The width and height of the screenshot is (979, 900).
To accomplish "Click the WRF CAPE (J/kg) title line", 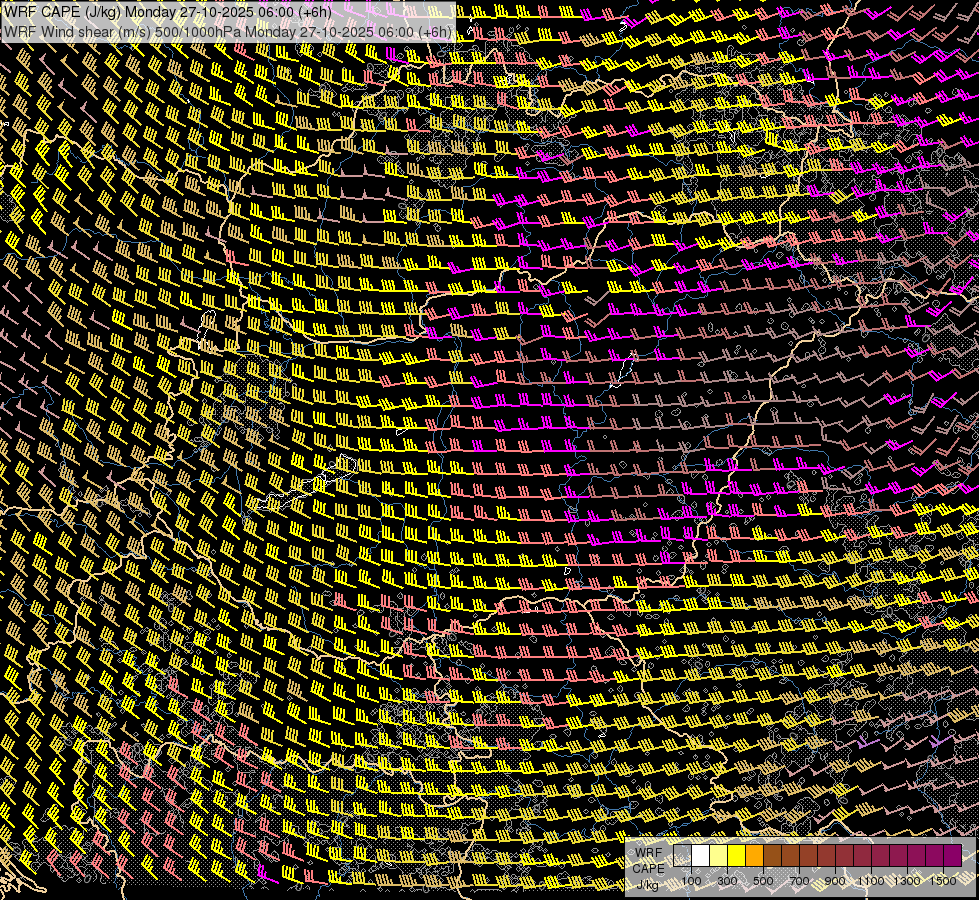I will pyautogui.click(x=167, y=12).
